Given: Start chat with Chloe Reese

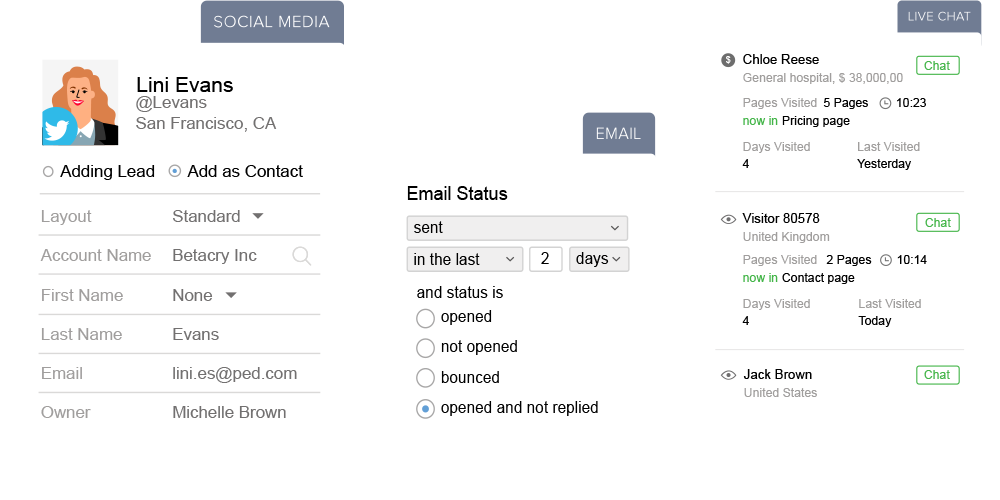Looking at the screenshot, I should tap(938, 66).
